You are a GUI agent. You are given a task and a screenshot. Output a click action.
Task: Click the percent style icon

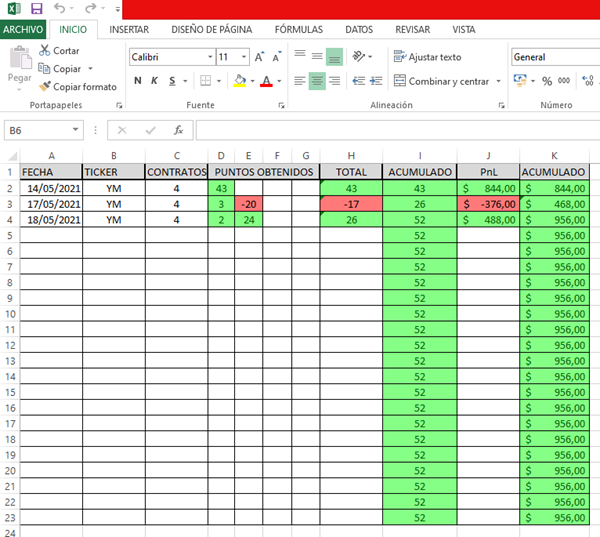coord(546,81)
